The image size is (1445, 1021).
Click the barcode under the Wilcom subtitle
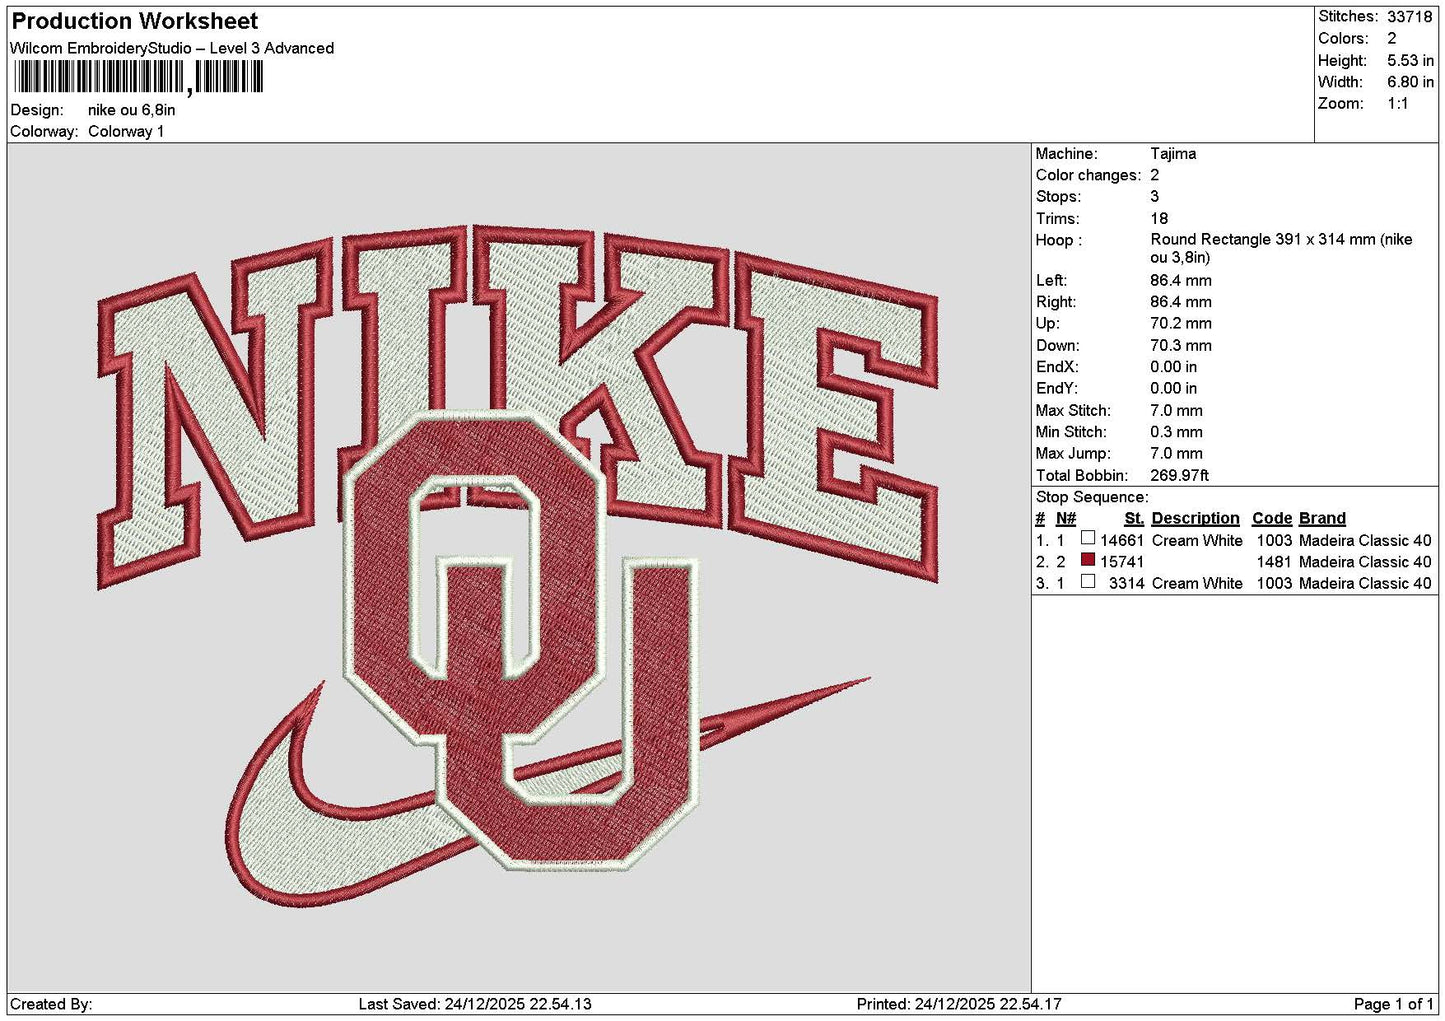[139, 77]
